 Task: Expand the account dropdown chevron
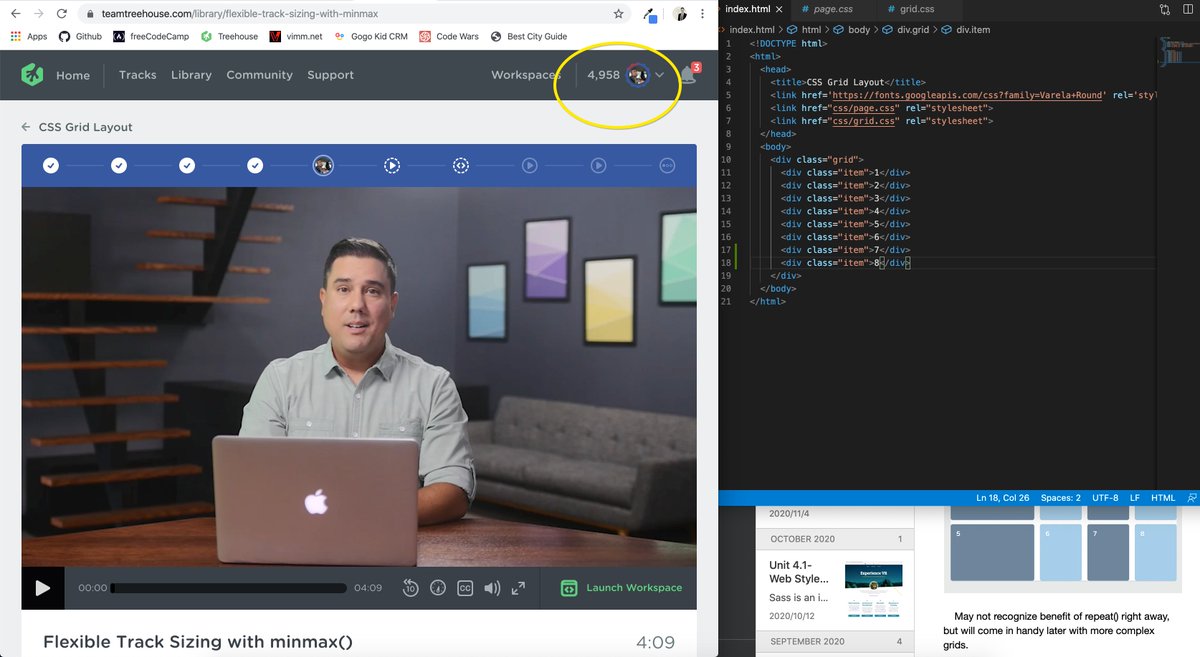coord(660,76)
